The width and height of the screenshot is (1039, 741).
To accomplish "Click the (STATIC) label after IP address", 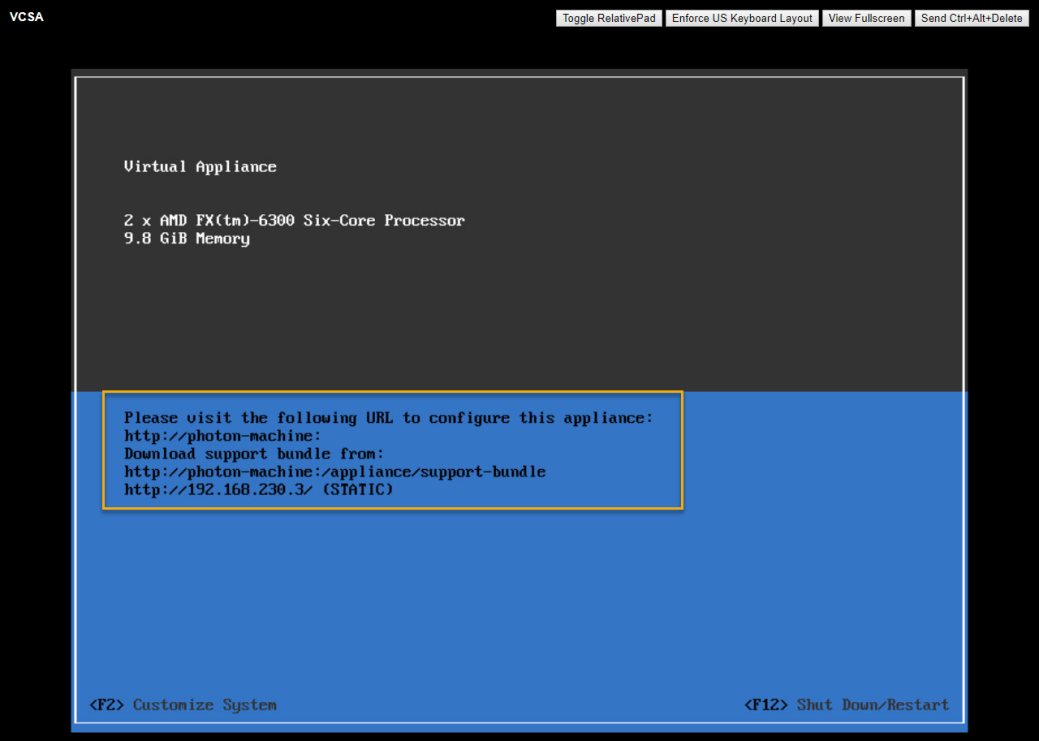I will [358, 490].
